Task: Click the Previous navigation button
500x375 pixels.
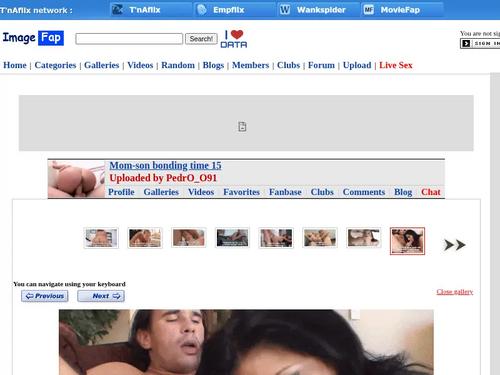Action: pyautogui.click(x=45, y=296)
